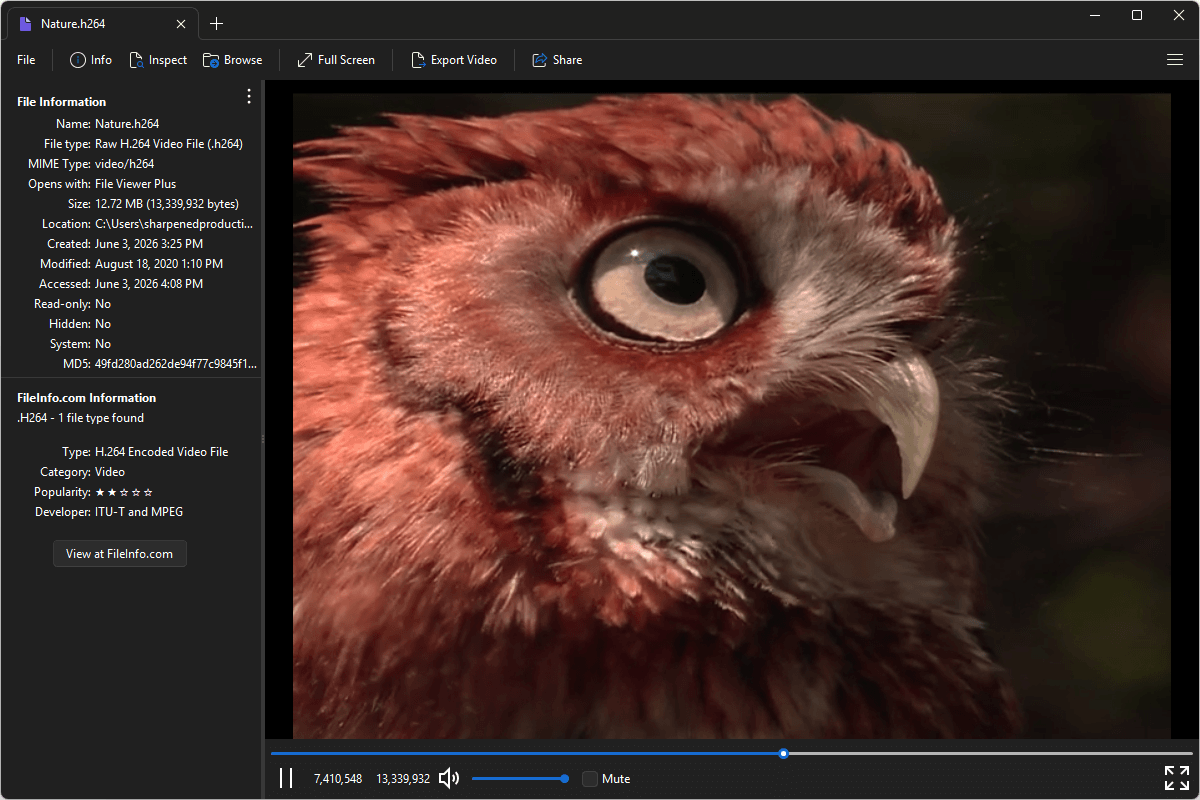Open a new tab with plus button

point(216,23)
